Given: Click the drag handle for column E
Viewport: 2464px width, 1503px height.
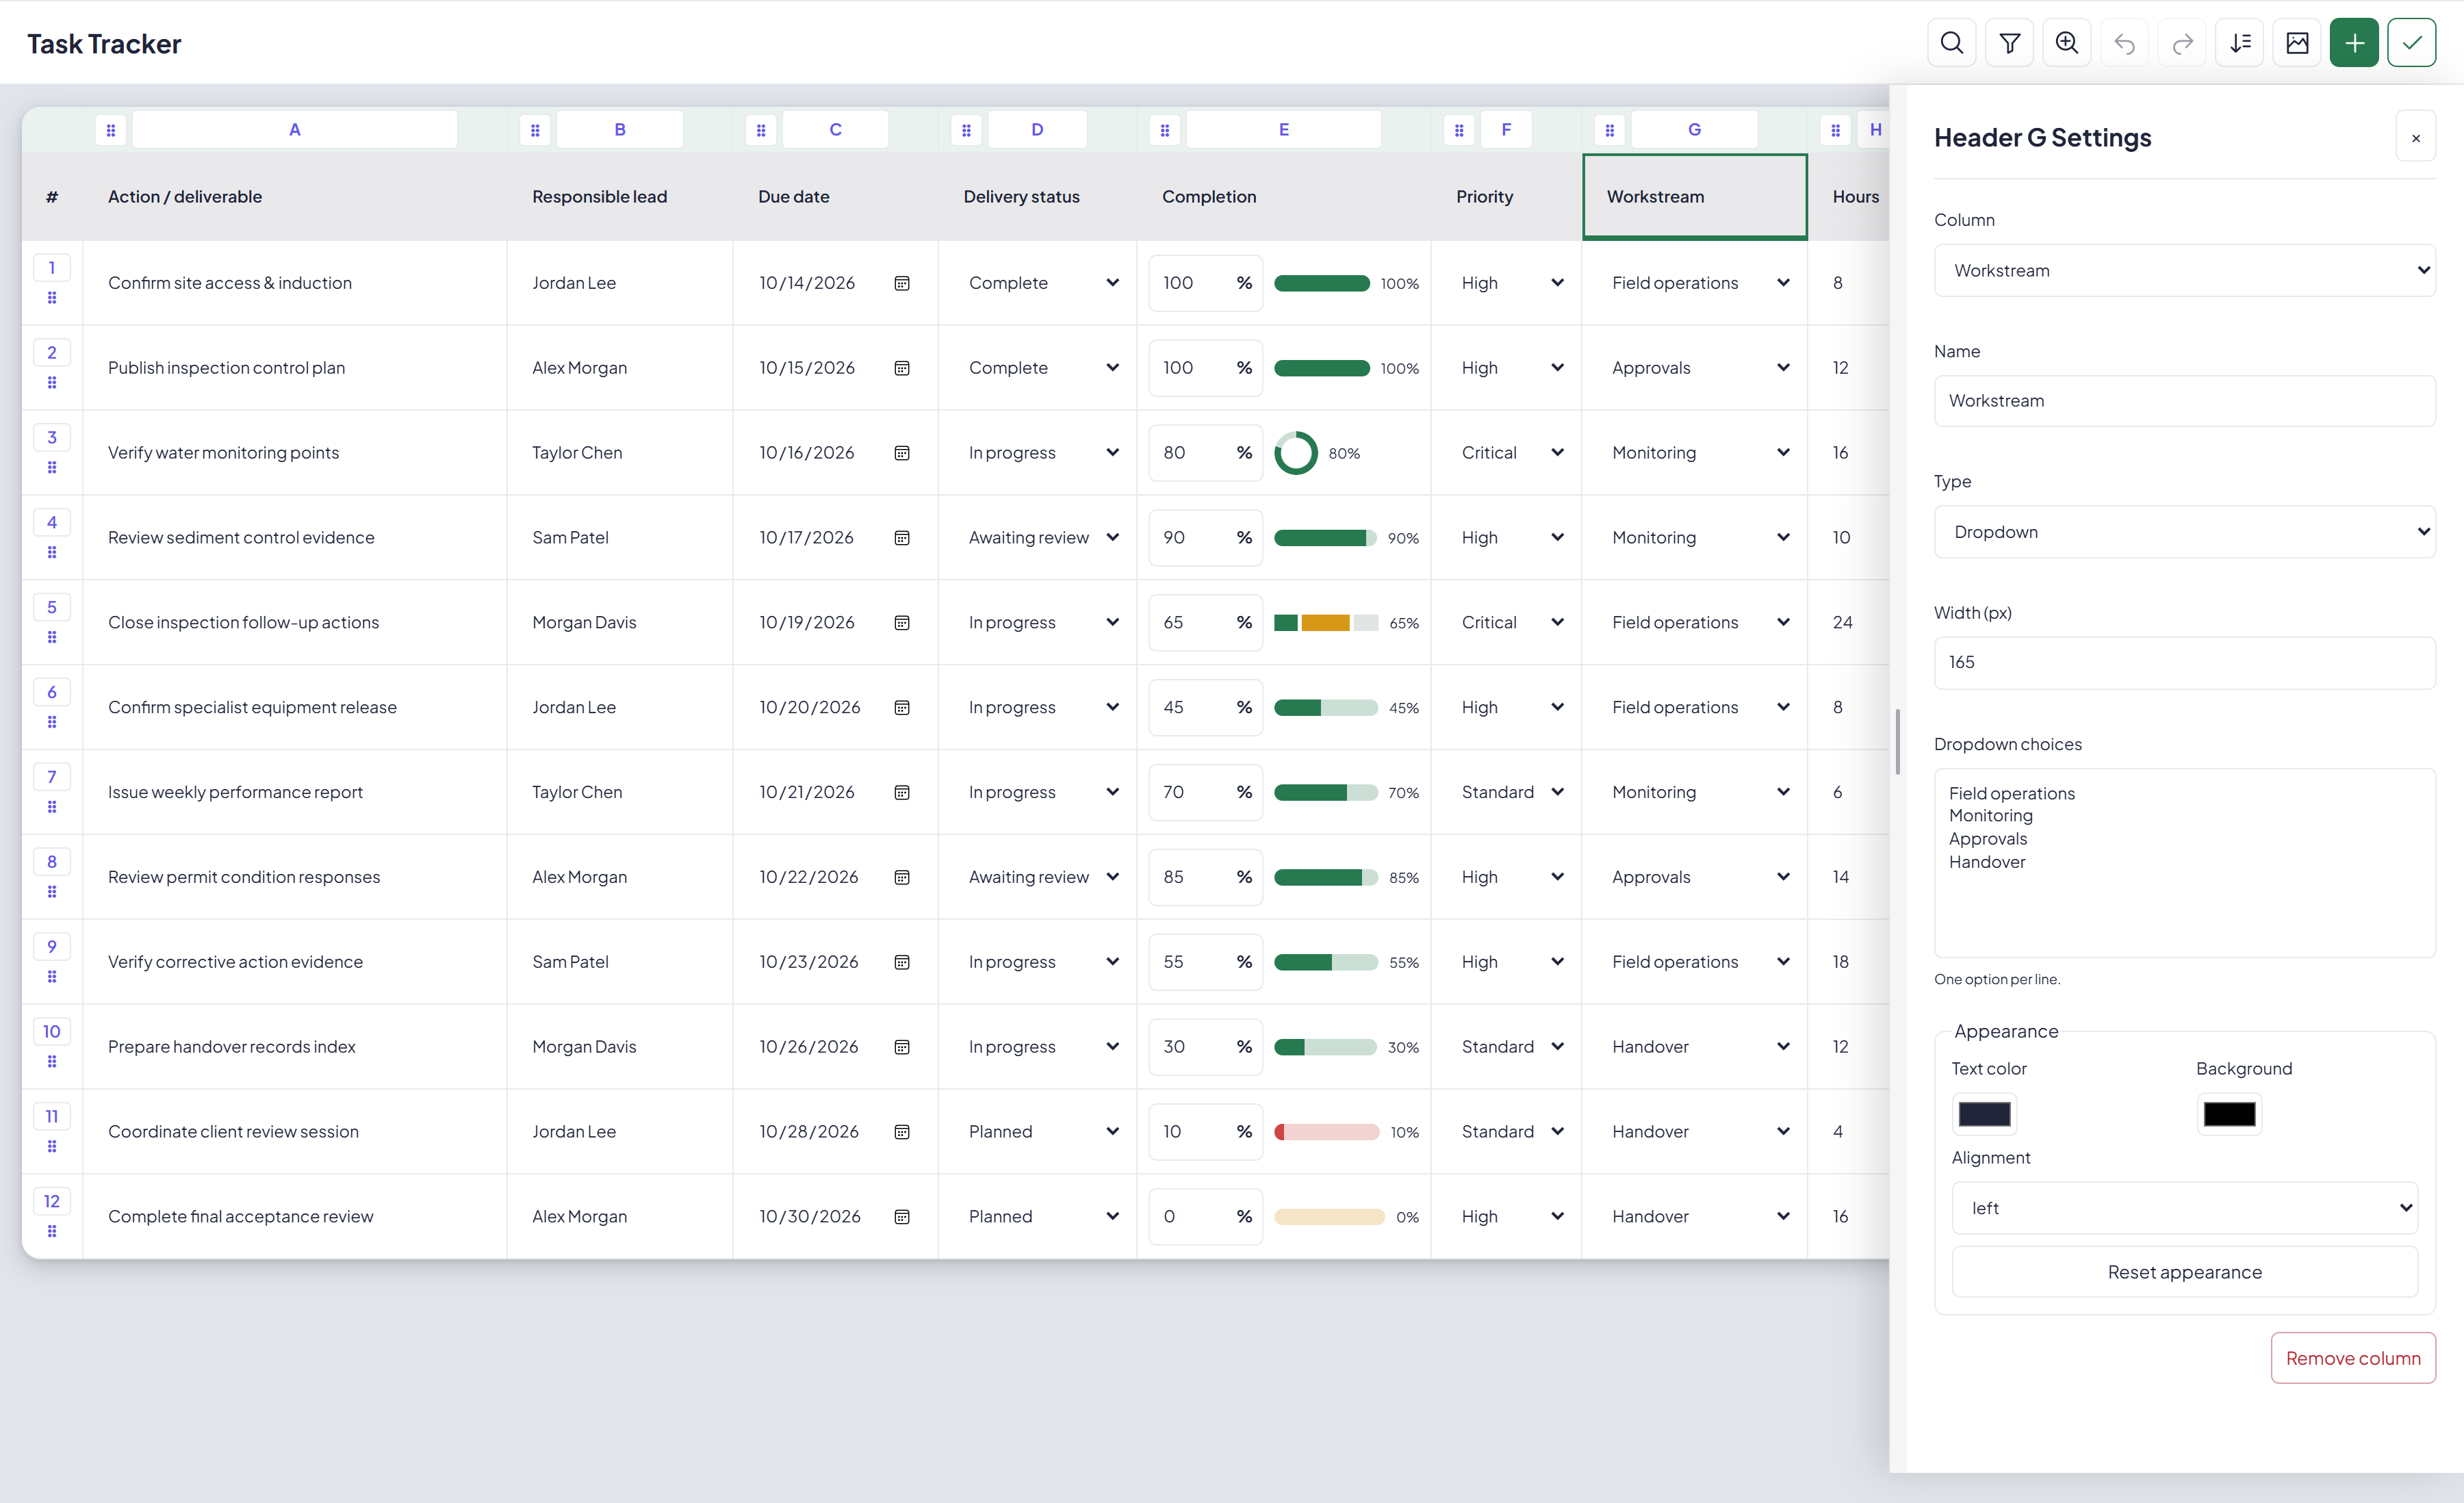Looking at the screenshot, I should [x=1165, y=130].
